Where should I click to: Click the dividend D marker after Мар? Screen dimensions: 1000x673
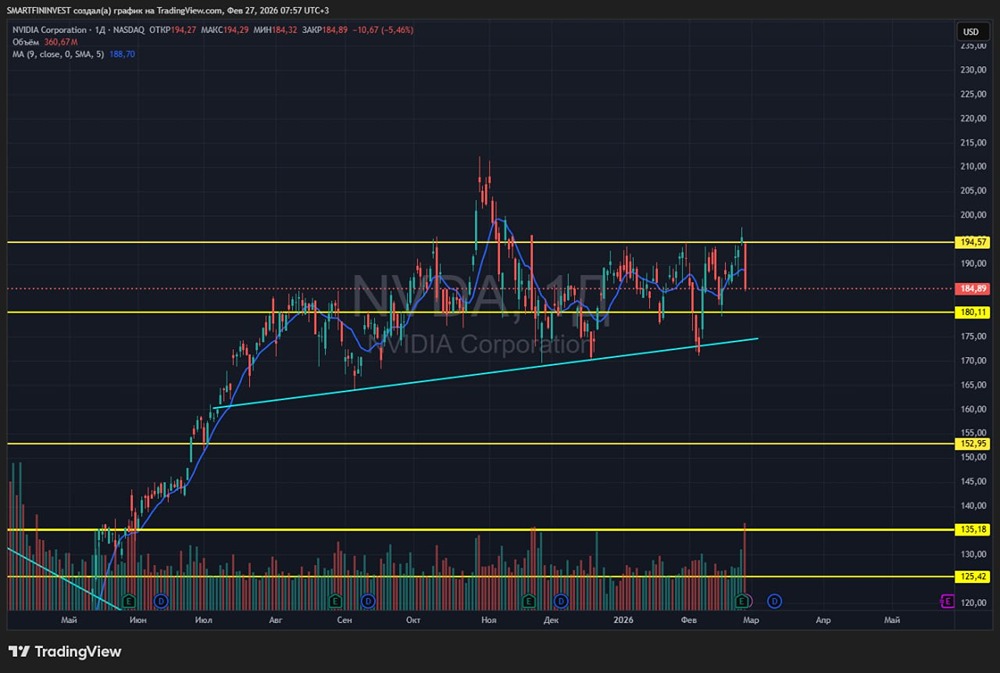coord(774,601)
